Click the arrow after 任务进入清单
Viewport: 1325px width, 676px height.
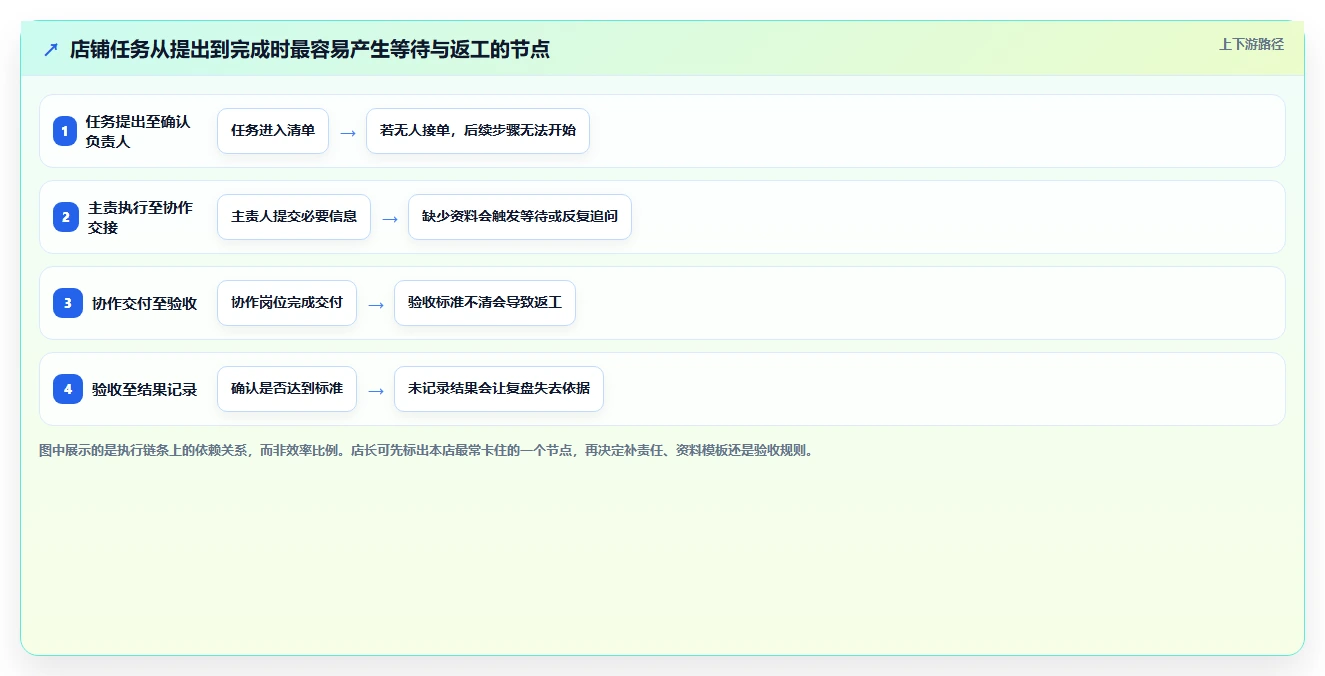348,132
